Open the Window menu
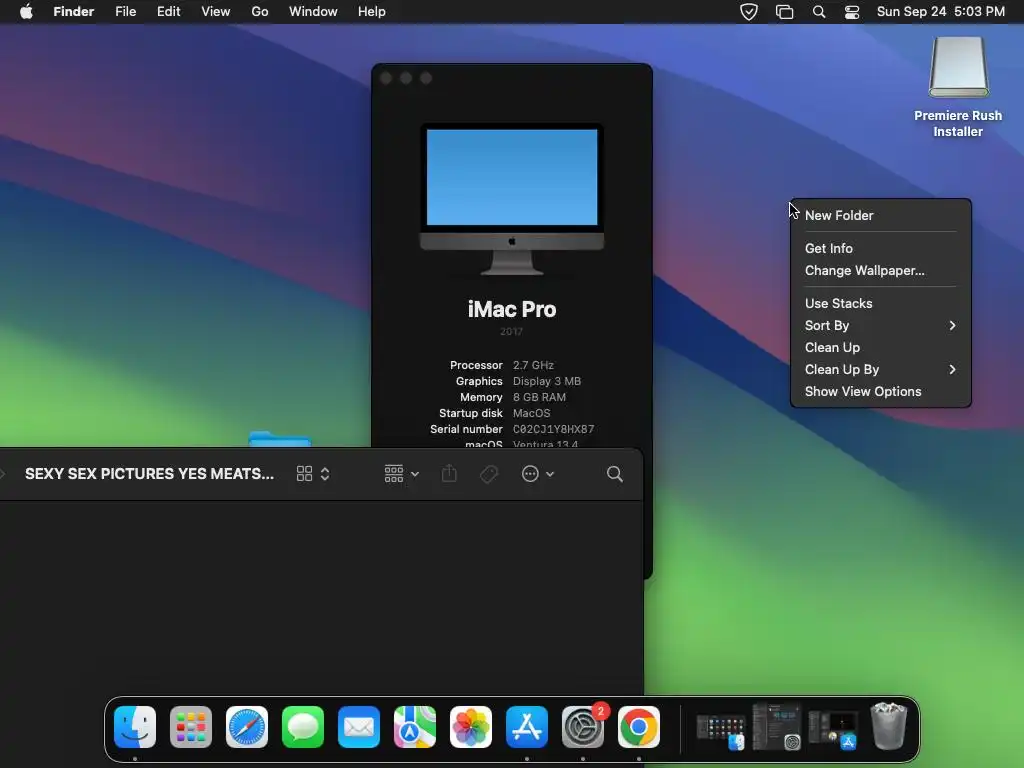This screenshot has width=1024, height=768. pyautogui.click(x=313, y=12)
